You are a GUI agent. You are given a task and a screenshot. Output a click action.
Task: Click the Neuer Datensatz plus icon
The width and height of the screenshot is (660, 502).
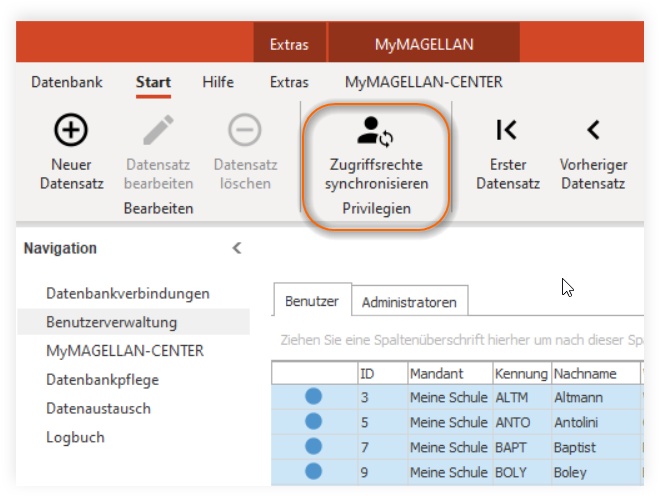[x=71, y=130]
